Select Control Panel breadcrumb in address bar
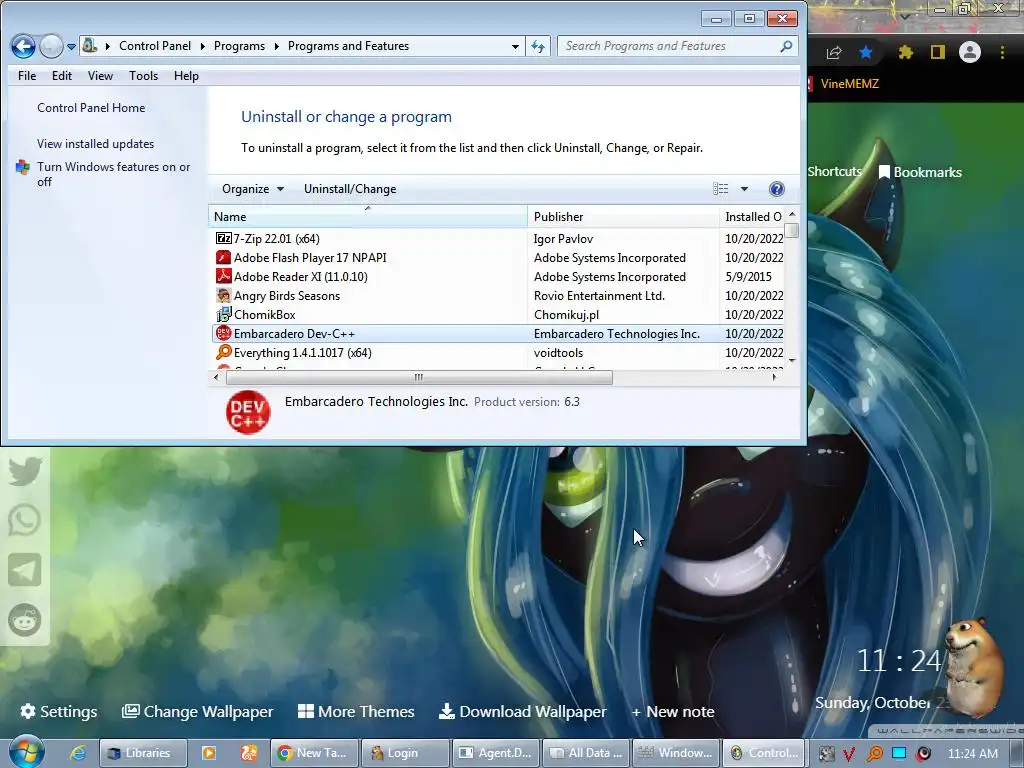 [x=155, y=46]
